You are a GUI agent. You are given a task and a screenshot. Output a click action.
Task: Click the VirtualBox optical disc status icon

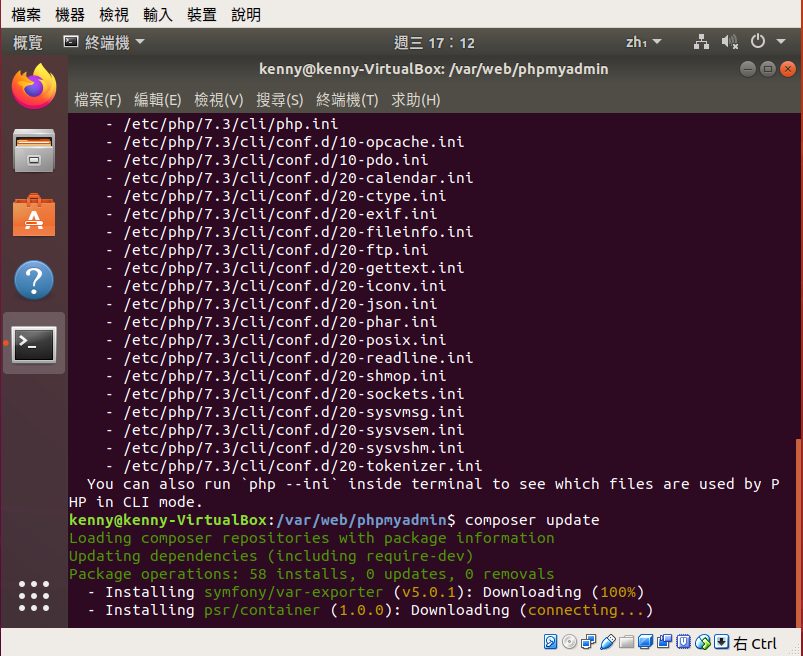coord(569,642)
